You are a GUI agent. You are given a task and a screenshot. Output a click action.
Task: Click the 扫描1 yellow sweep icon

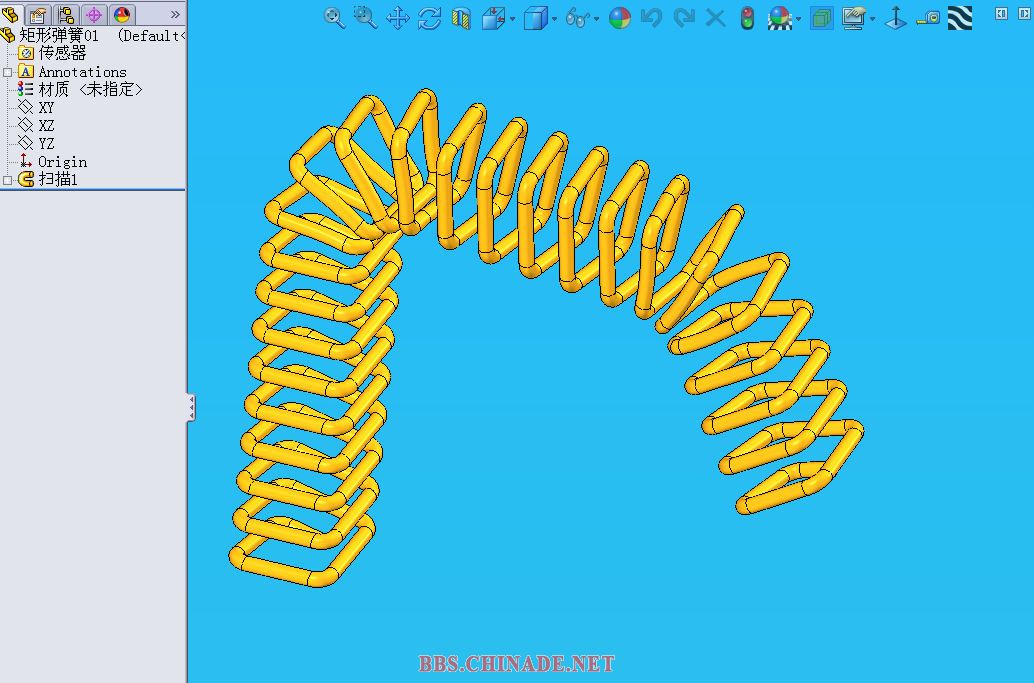pos(26,179)
